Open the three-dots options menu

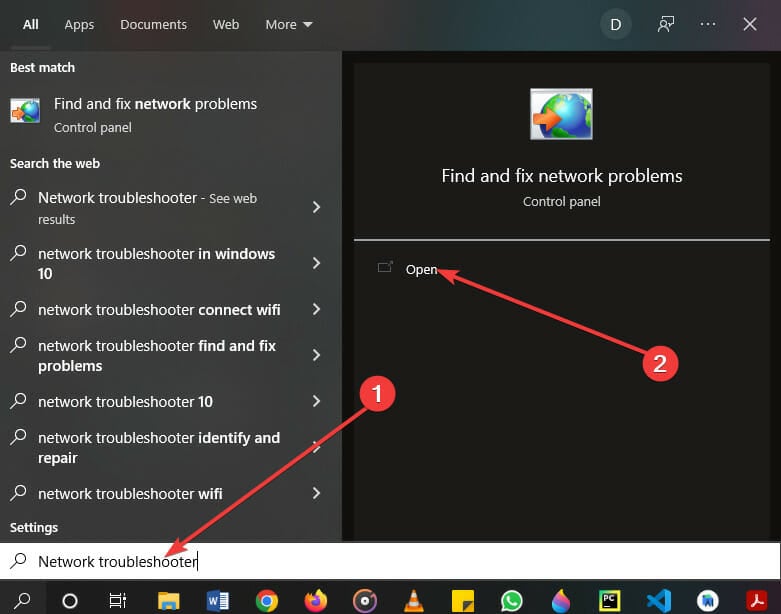pyautogui.click(x=708, y=24)
